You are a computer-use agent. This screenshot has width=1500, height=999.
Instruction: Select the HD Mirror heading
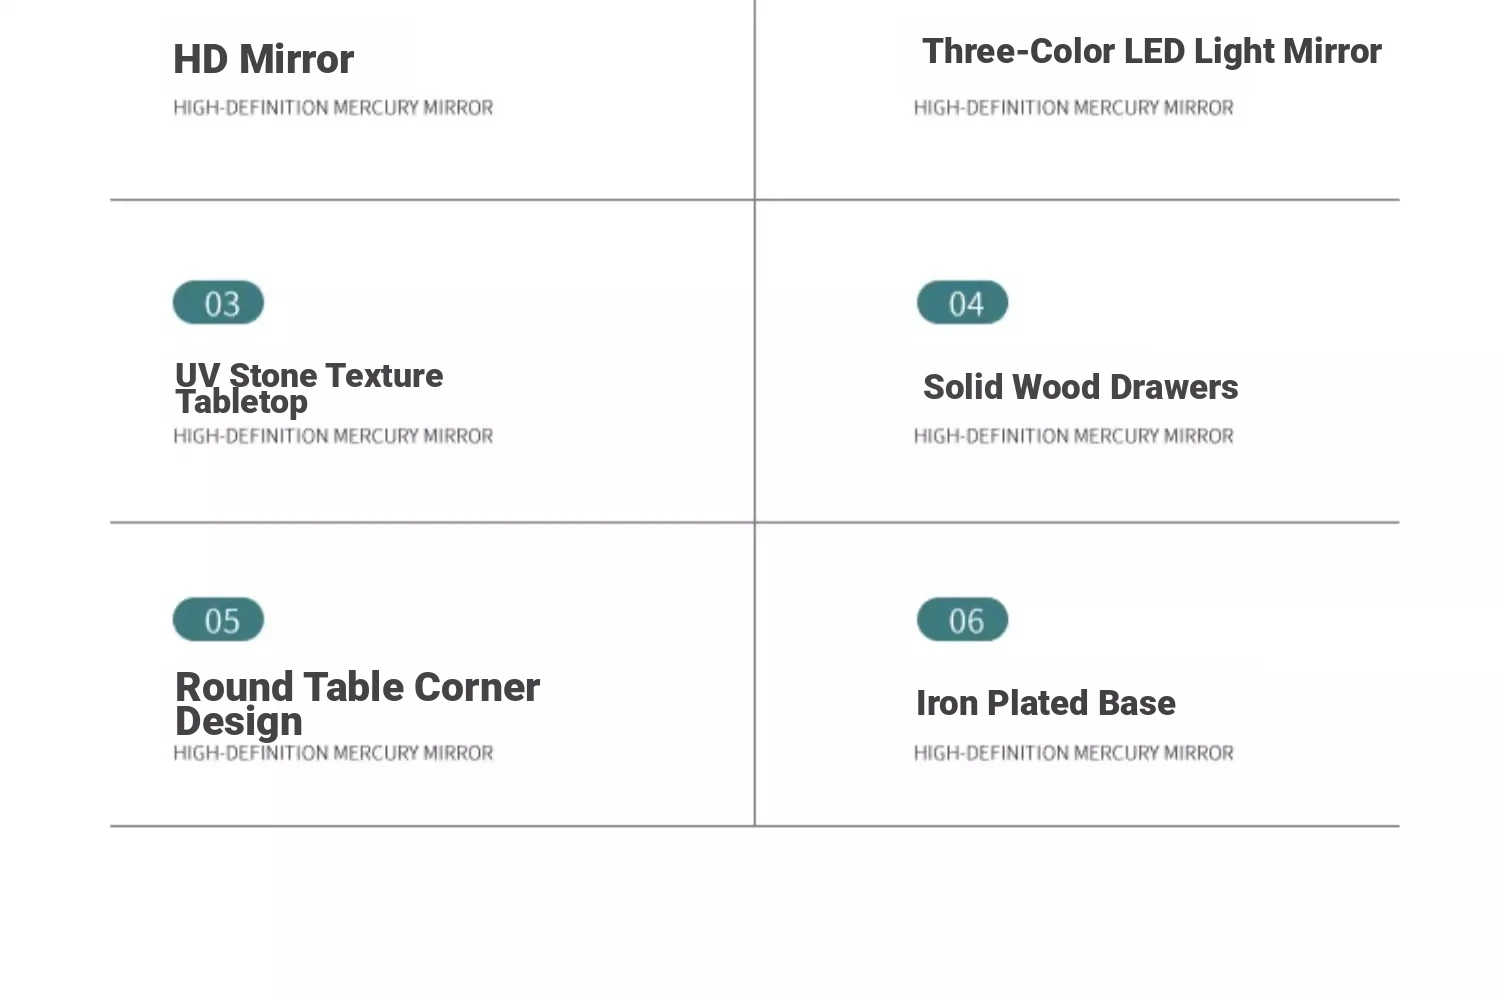pyautogui.click(x=263, y=60)
